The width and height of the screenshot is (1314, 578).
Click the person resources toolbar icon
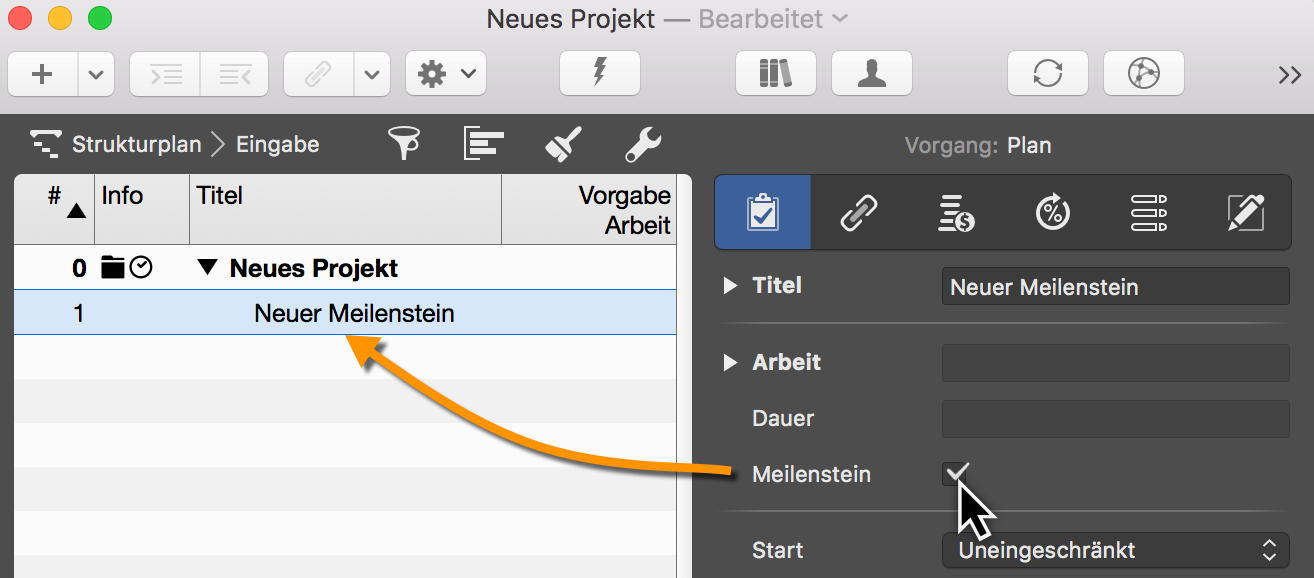(x=871, y=73)
